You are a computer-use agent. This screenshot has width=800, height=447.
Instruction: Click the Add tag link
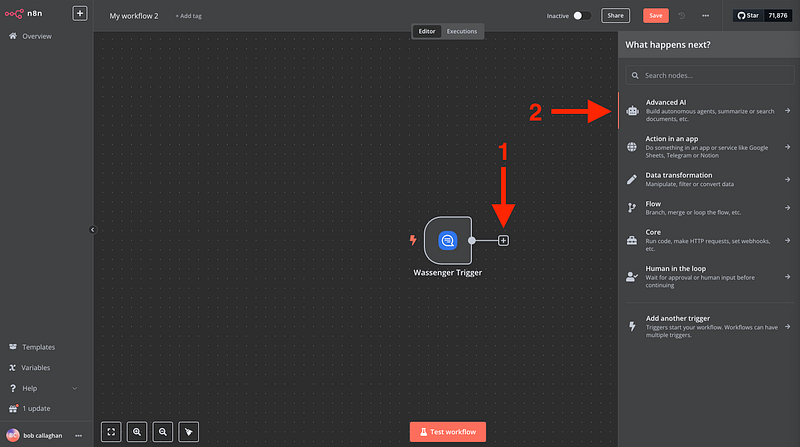187,16
